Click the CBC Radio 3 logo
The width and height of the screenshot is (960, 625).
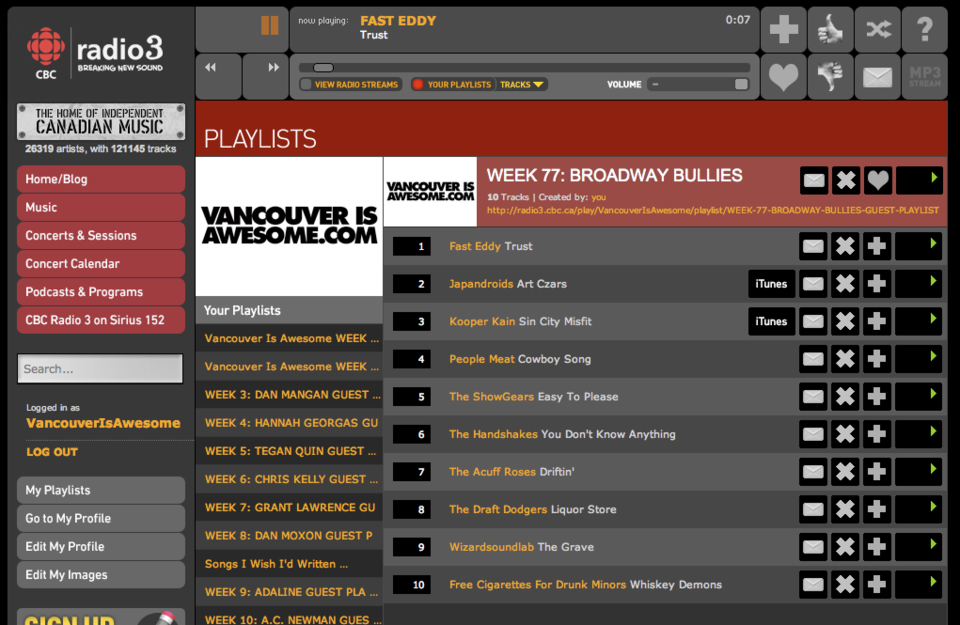click(96, 54)
